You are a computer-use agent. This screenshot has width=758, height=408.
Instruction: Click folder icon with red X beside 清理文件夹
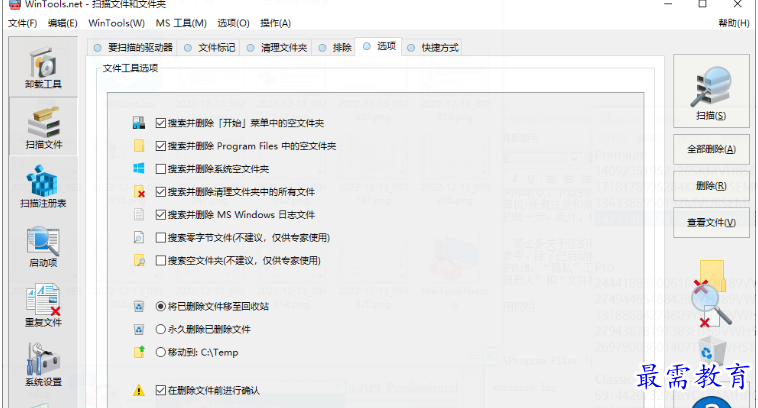coord(139,191)
